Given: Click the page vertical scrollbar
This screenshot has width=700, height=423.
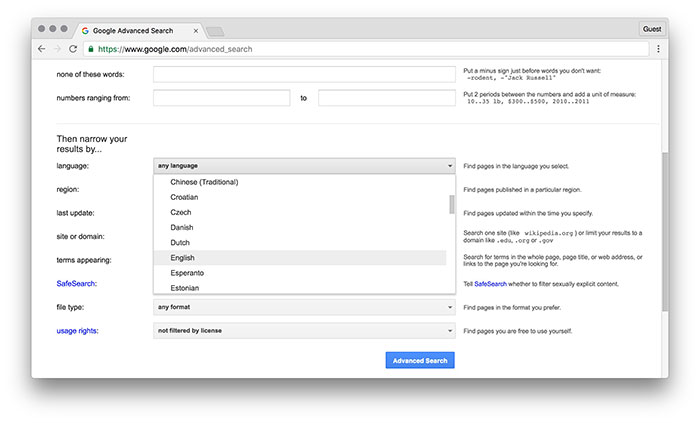Looking at the screenshot, I should click(x=665, y=232).
